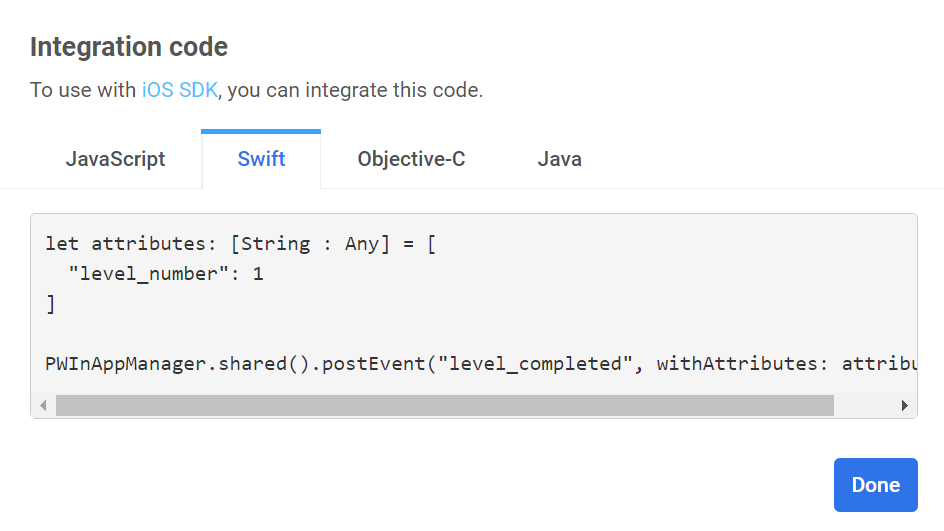Switch to the JavaScript tab
This screenshot has width=944, height=531.
tap(115, 159)
